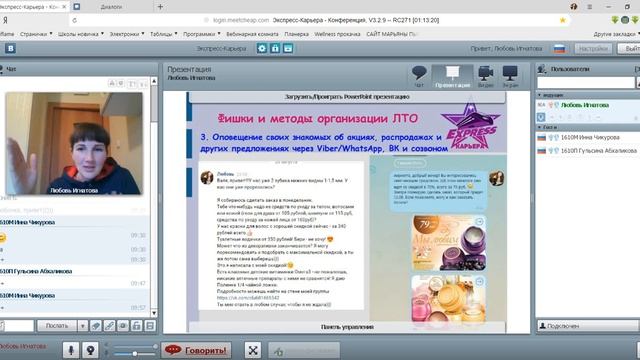
Task: Switch to the Чат view icon
Action: [419, 76]
